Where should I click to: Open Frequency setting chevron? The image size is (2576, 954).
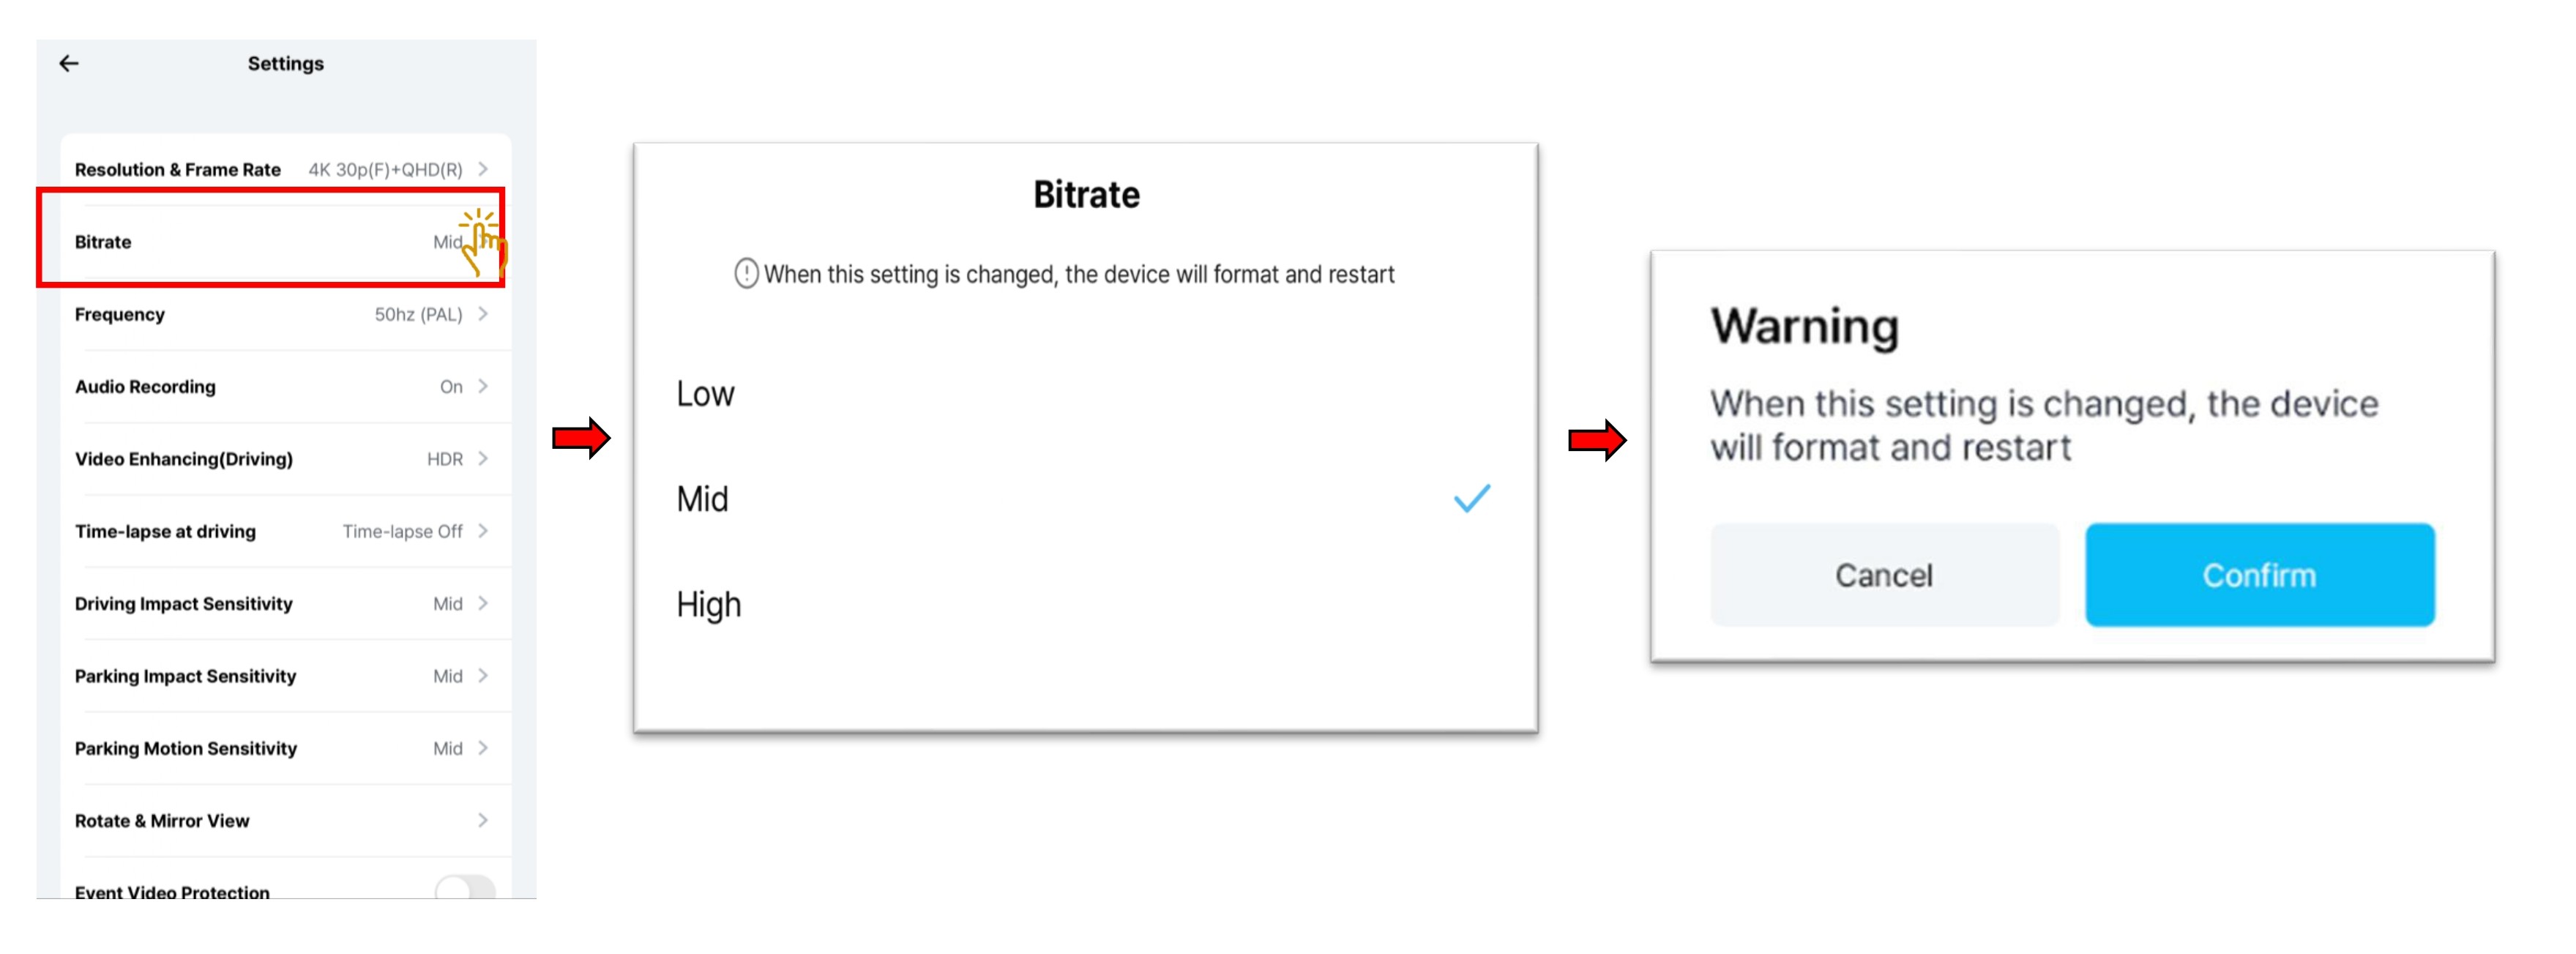pyautogui.click(x=483, y=314)
